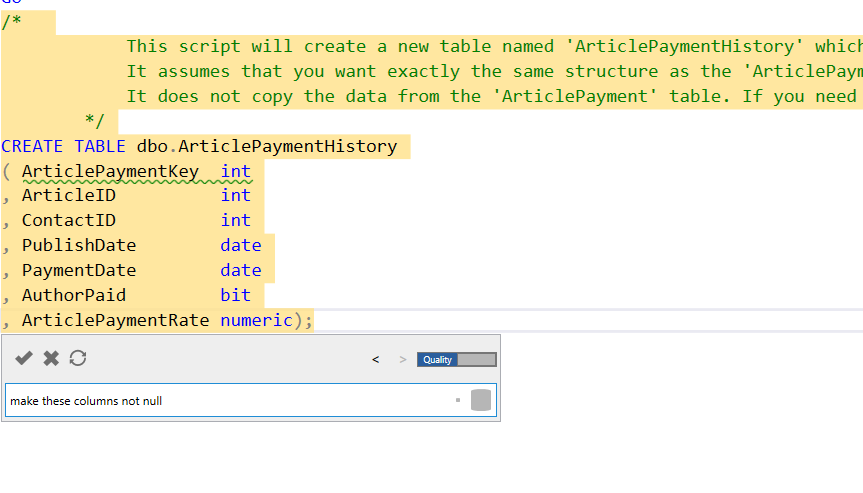Click the dbo.ArticlePaymentHistory table name
863x493 pixels.
[267, 147]
